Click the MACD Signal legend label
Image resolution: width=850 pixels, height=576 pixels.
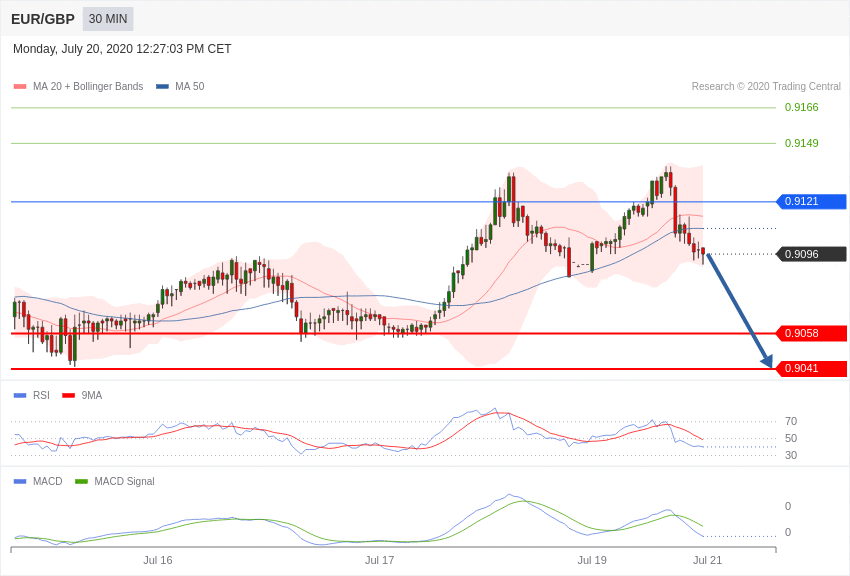[x=124, y=482]
